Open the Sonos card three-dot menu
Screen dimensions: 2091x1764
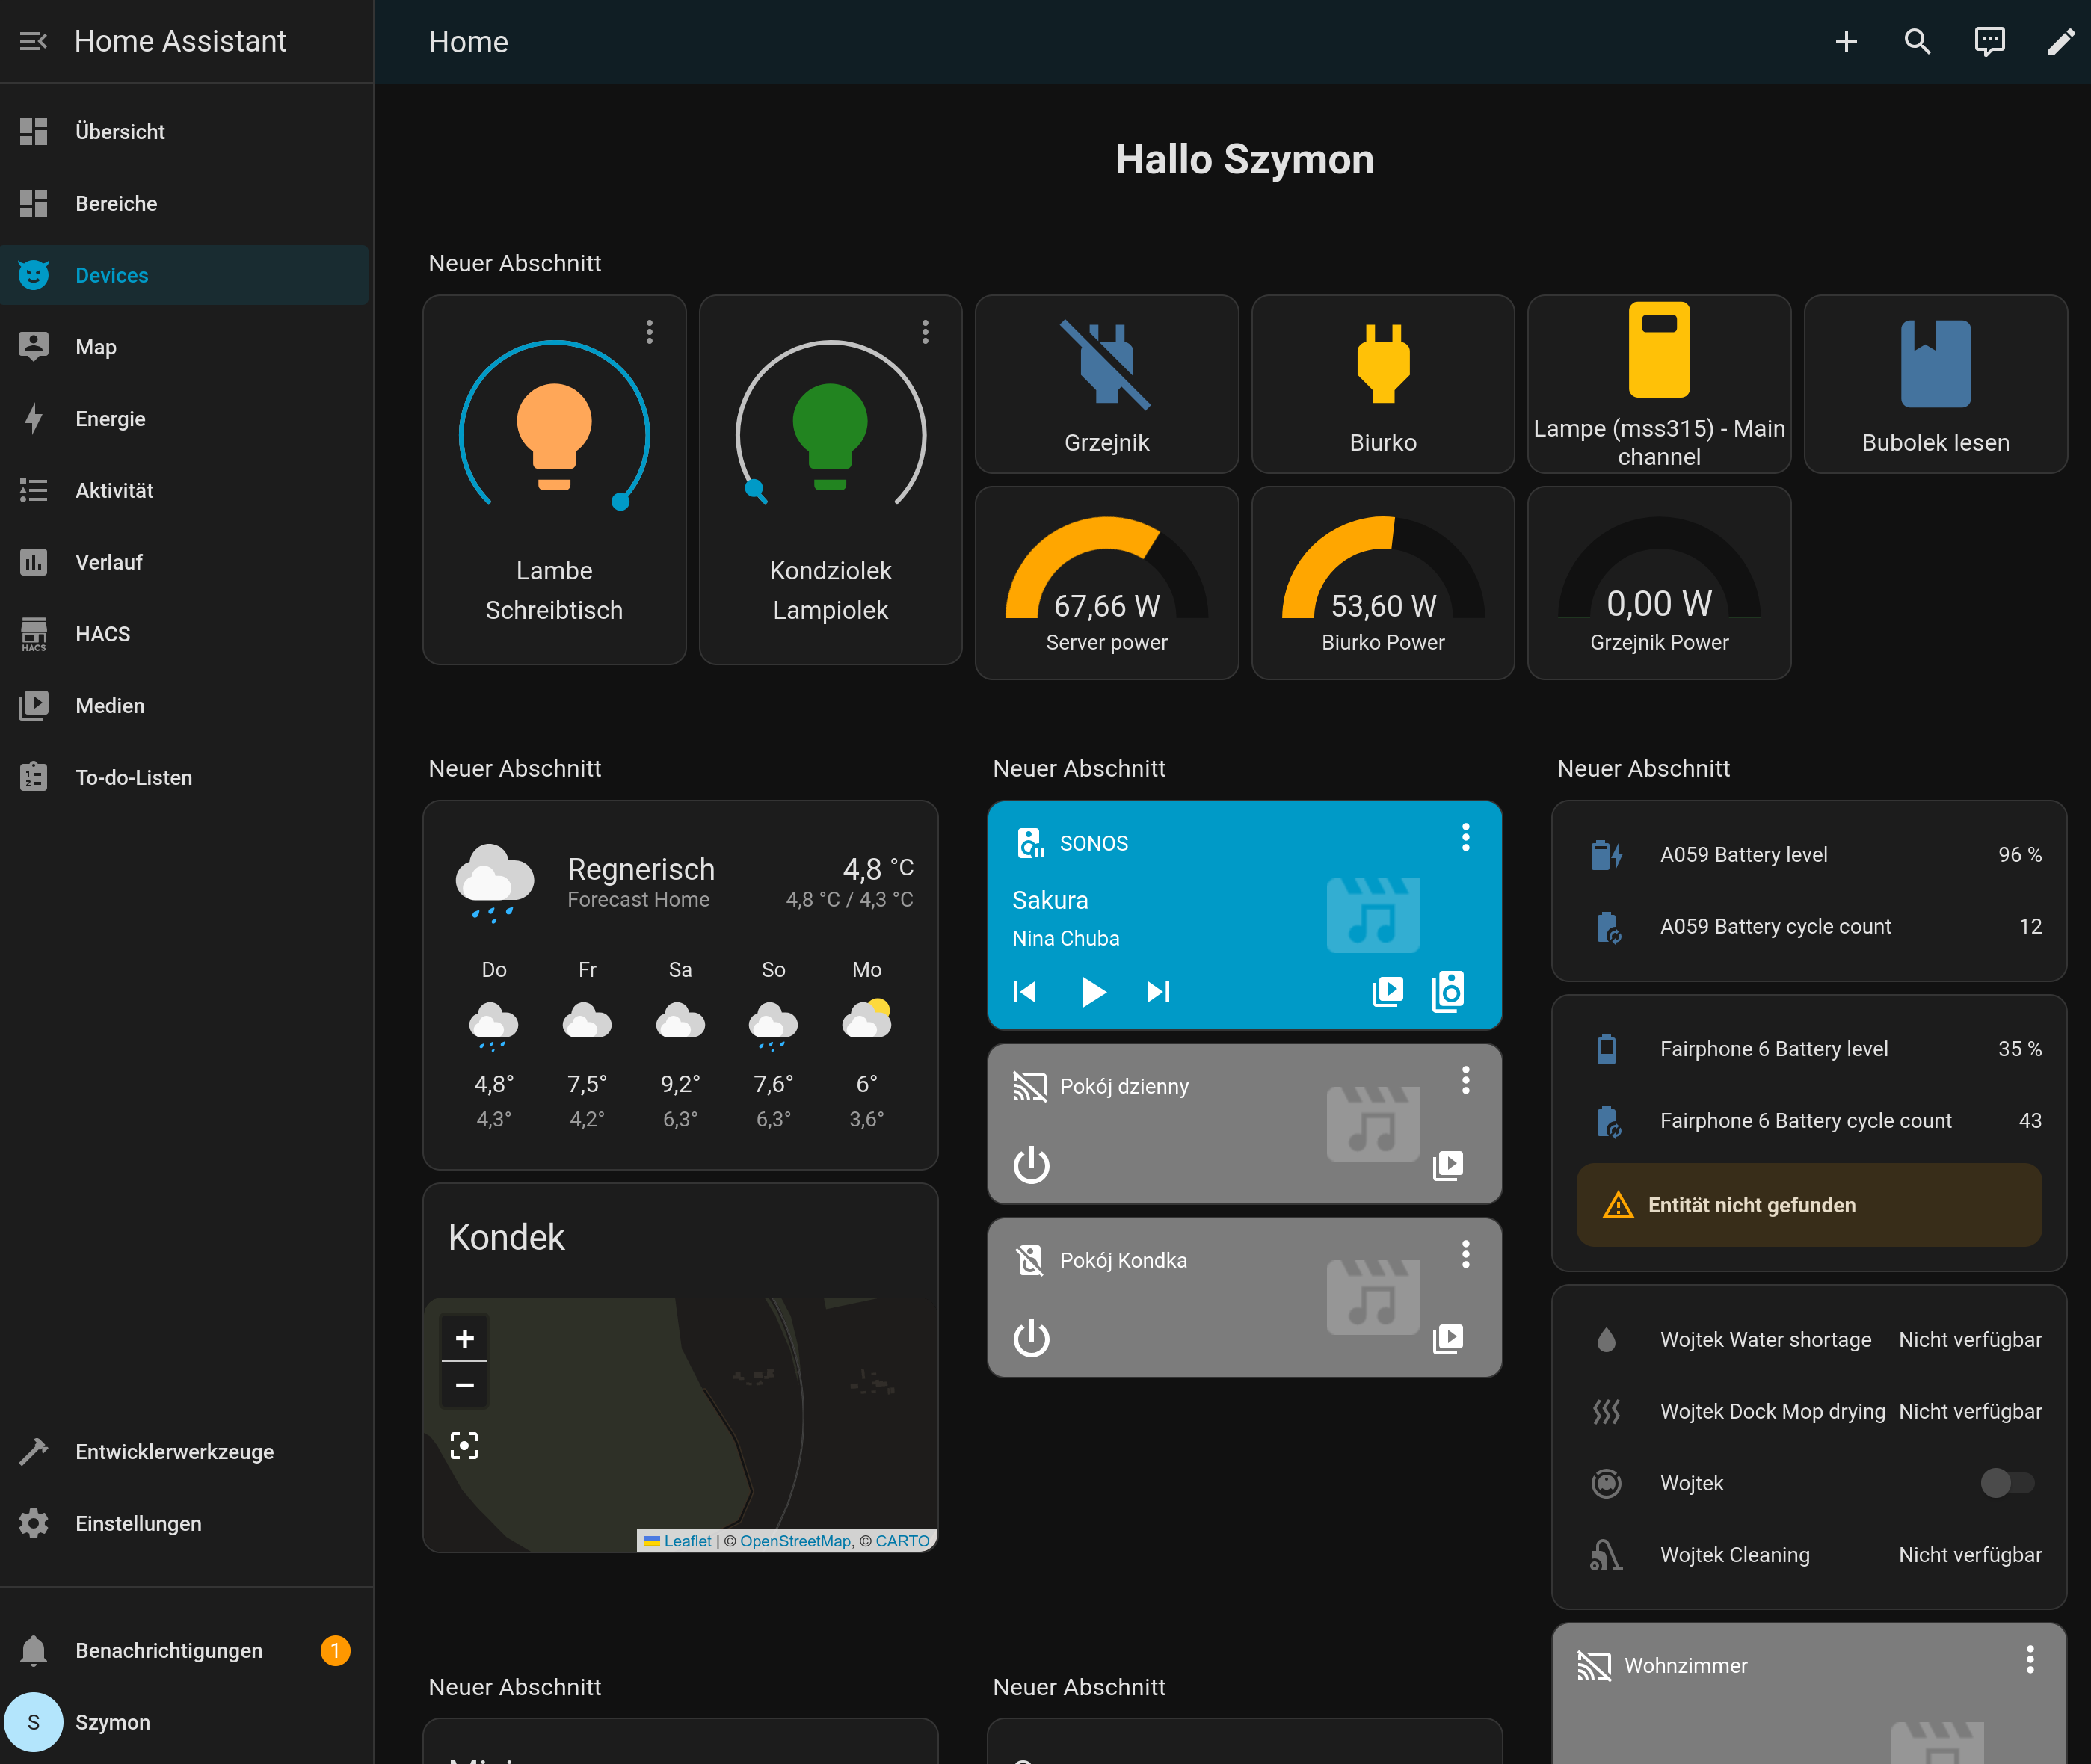point(1465,837)
